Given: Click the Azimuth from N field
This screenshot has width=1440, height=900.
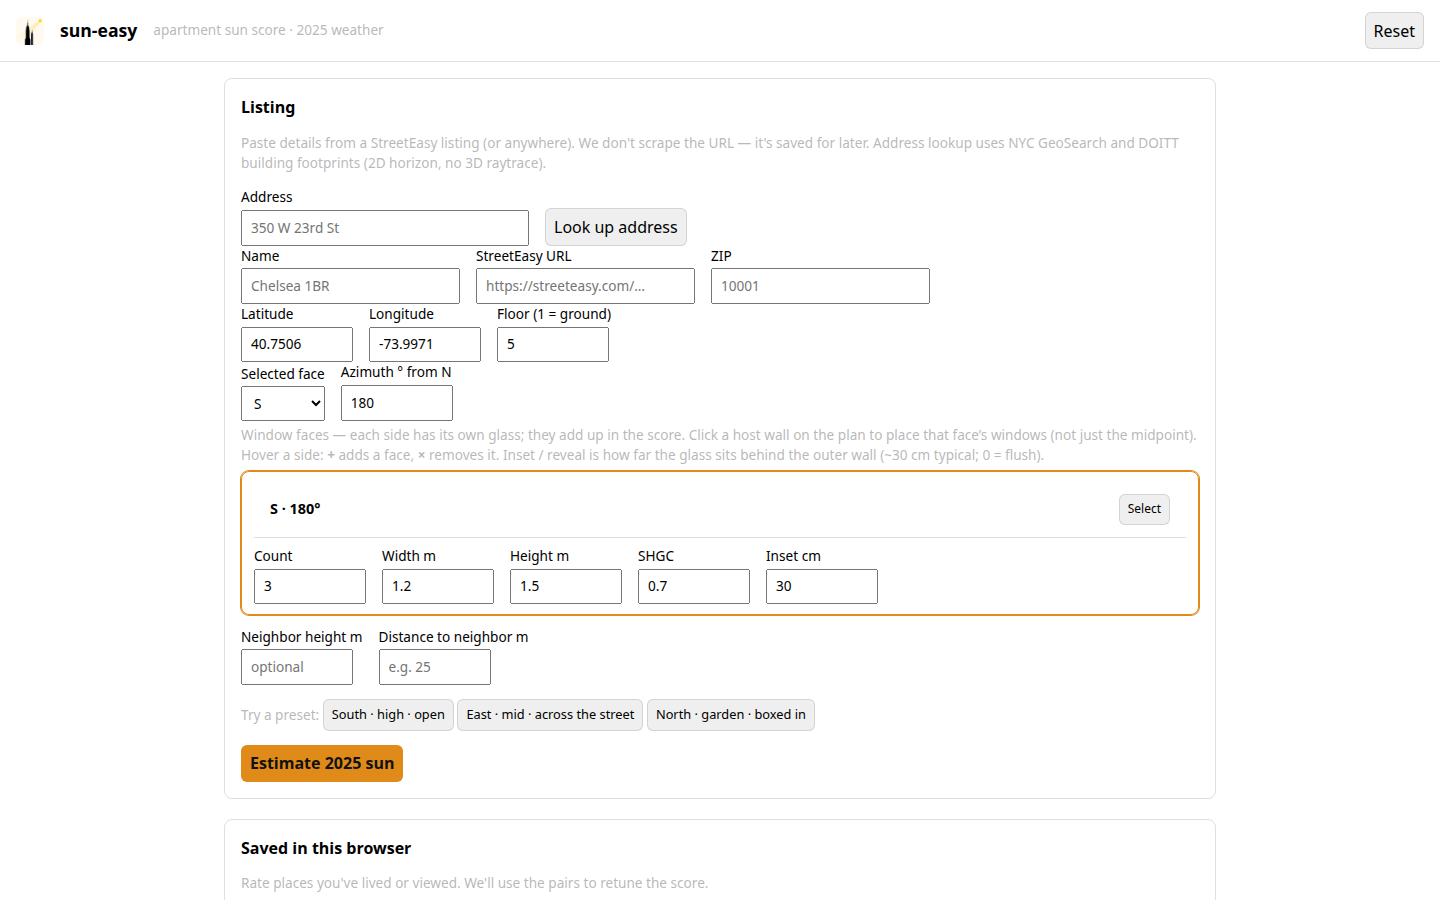Looking at the screenshot, I should [397, 403].
